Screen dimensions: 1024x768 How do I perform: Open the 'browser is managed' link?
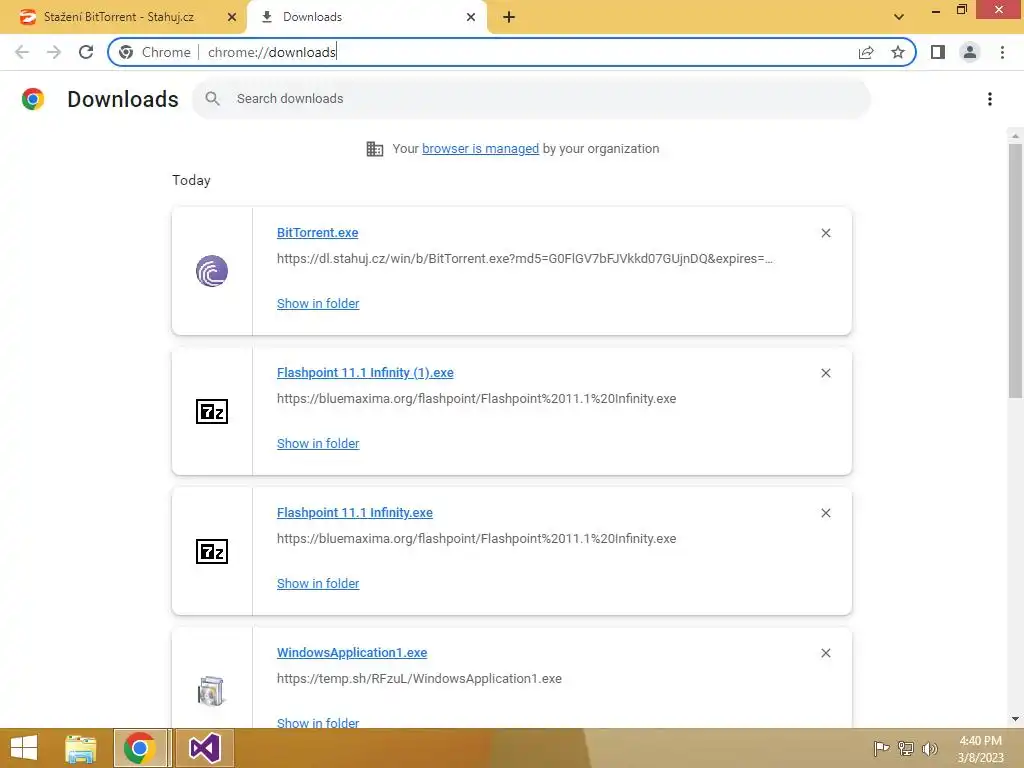click(481, 149)
